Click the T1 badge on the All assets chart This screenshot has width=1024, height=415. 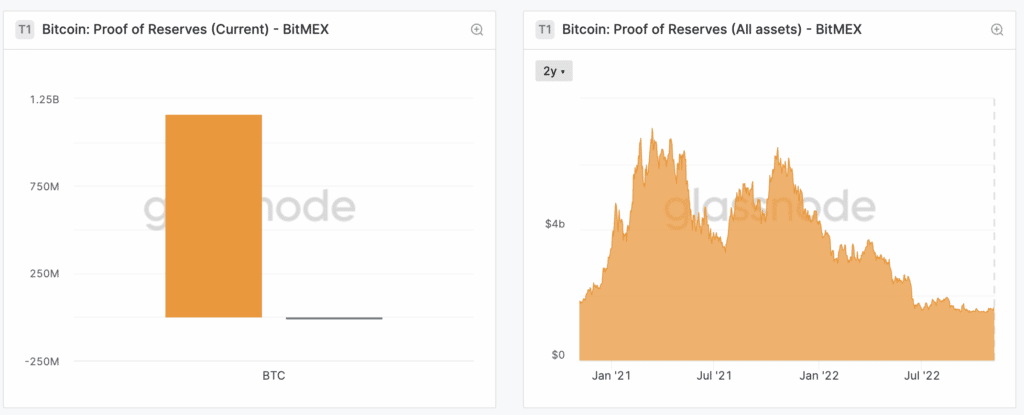(545, 30)
